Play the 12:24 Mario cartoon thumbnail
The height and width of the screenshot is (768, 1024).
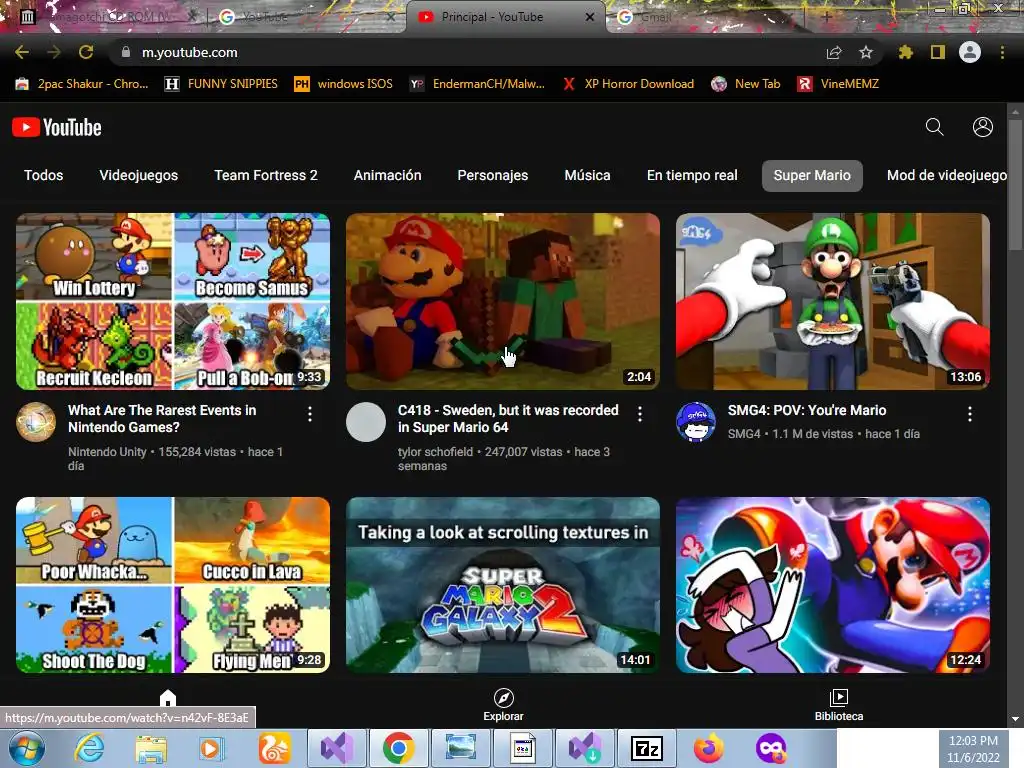pos(833,585)
